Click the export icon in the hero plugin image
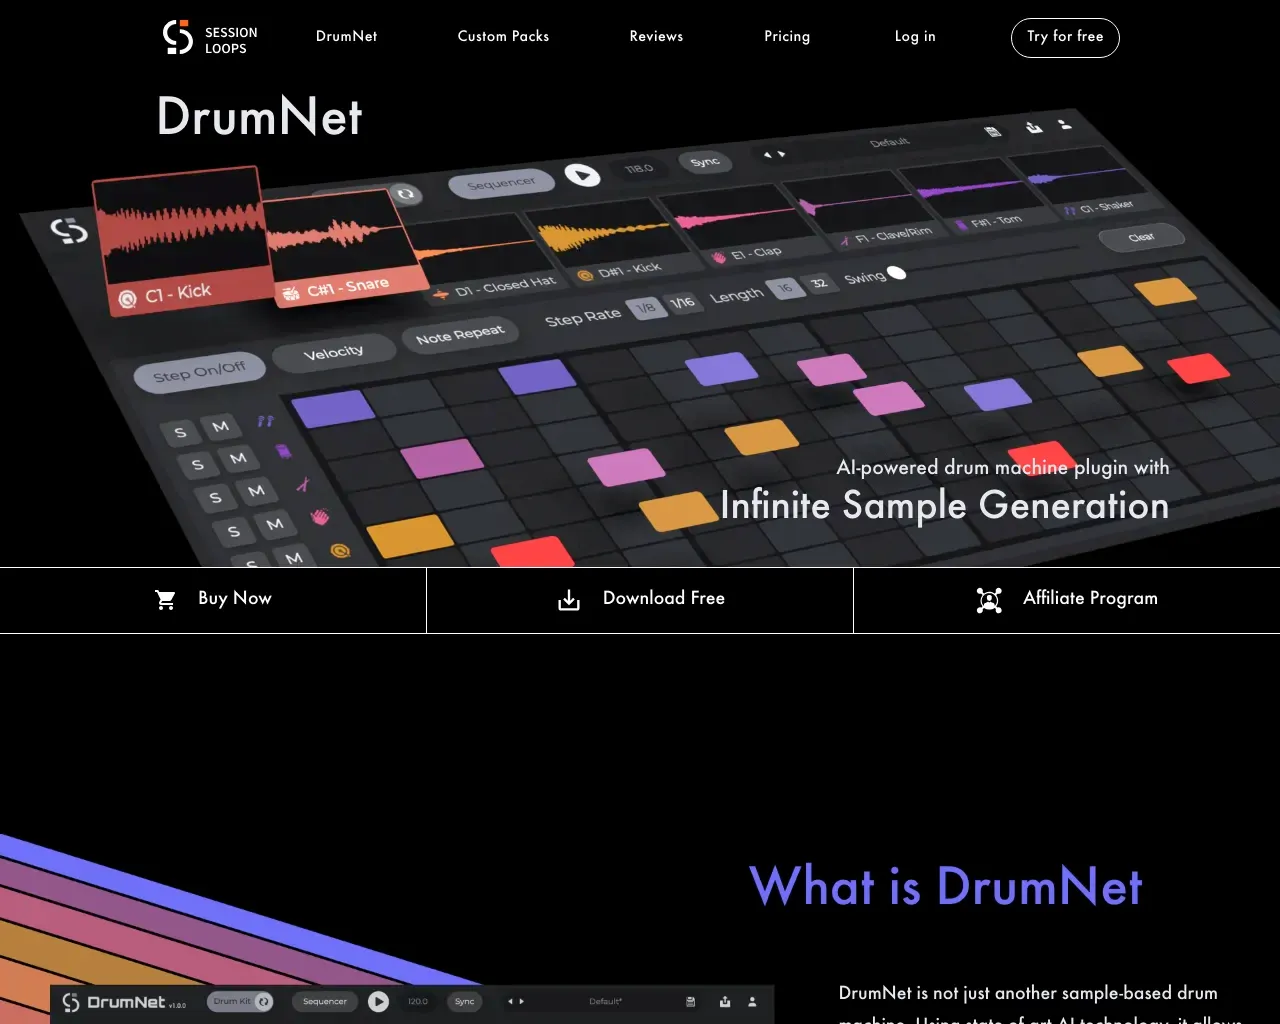The height and width of the screenshot is (1024, 1280). point(1034,127)
